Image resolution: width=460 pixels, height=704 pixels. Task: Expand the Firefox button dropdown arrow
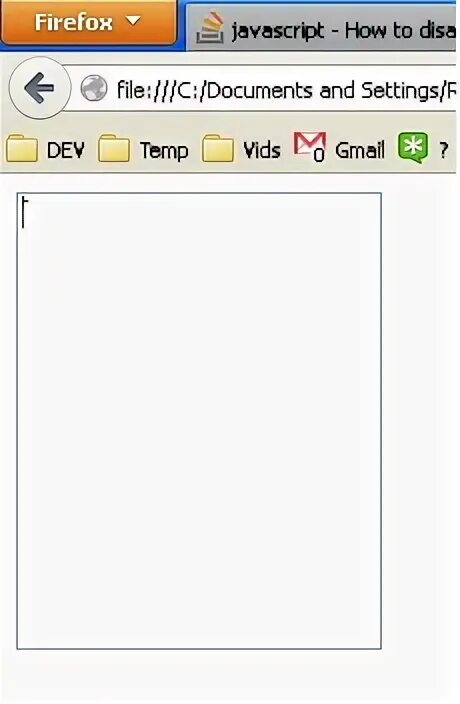(133, 21)
